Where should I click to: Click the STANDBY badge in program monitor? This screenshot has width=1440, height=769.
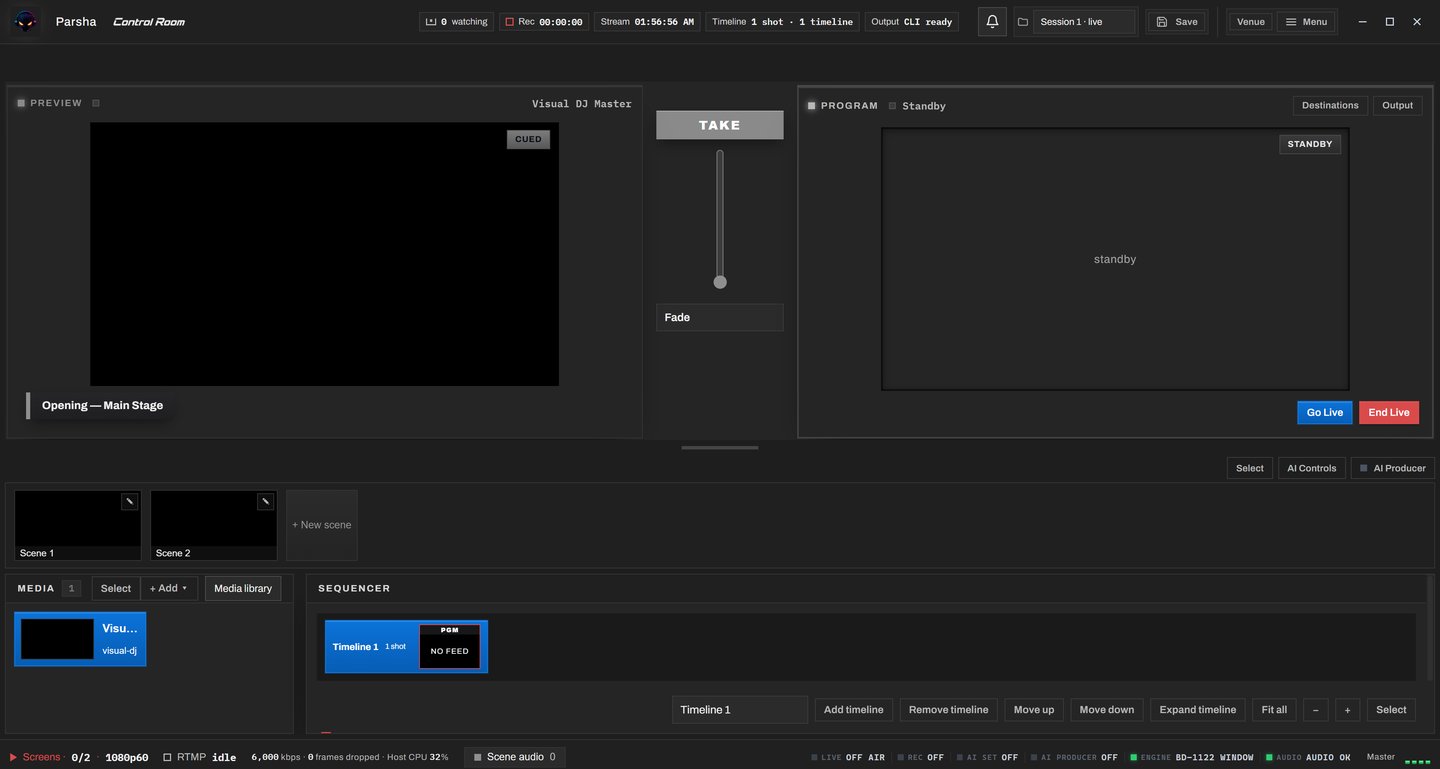[x=1310, y=144]
